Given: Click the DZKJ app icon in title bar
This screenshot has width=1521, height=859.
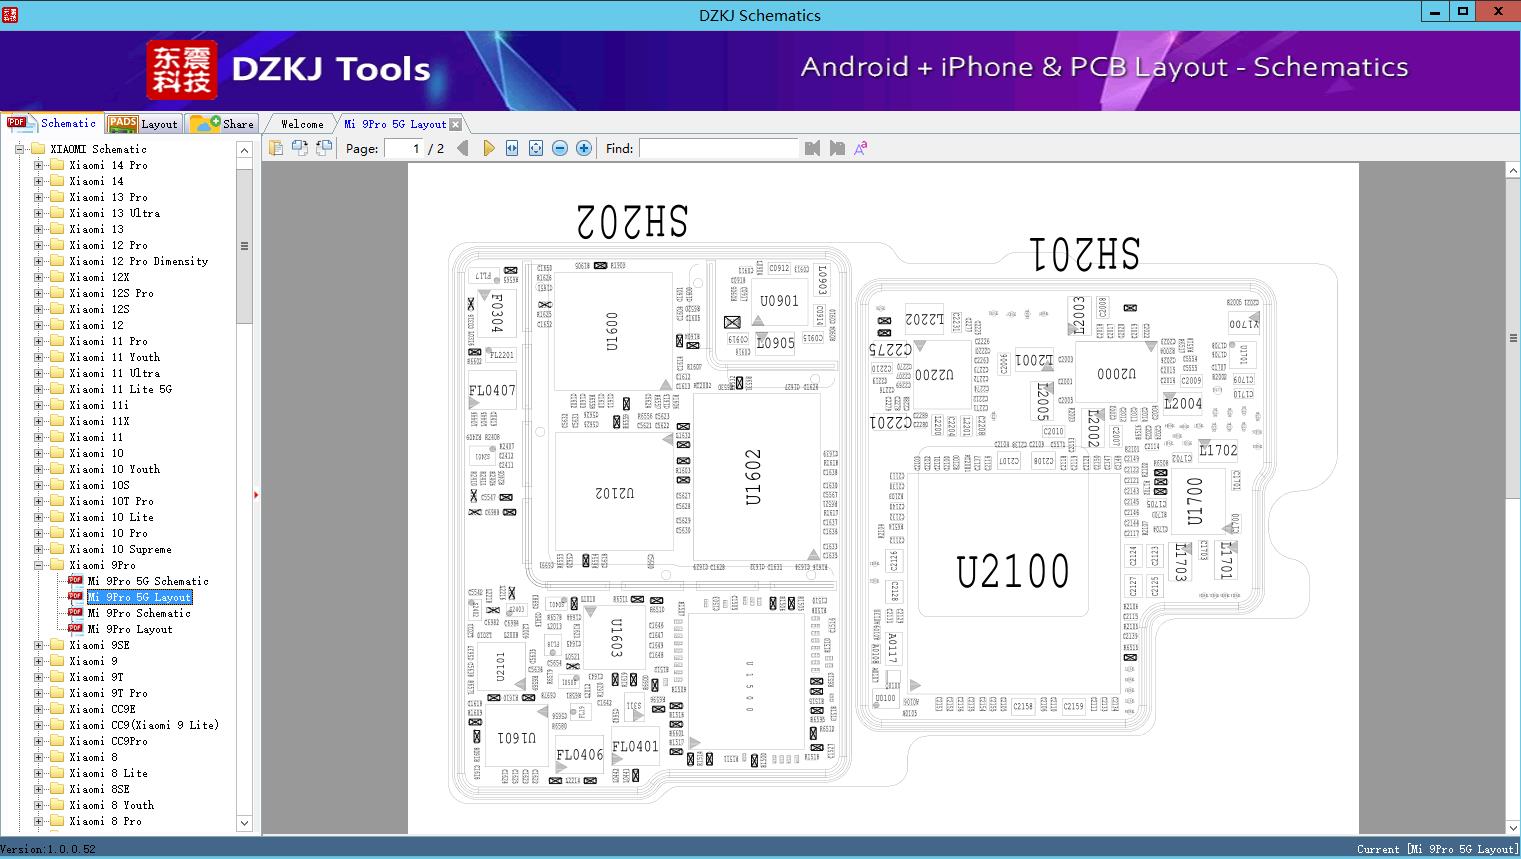Looking at the screenshot, I should (x=10, y=14).
